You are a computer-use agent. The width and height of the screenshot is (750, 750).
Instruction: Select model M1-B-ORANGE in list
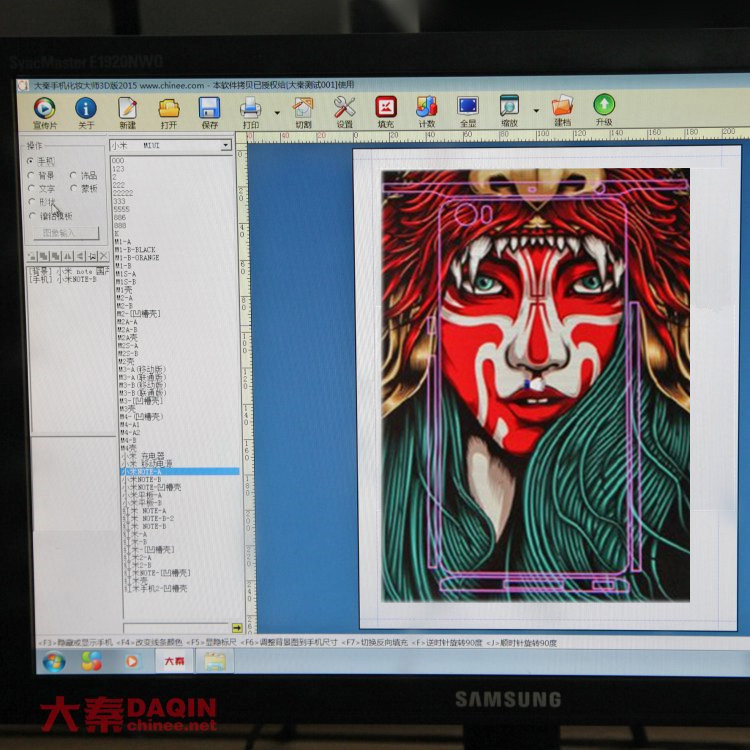[x=137, y=257]
